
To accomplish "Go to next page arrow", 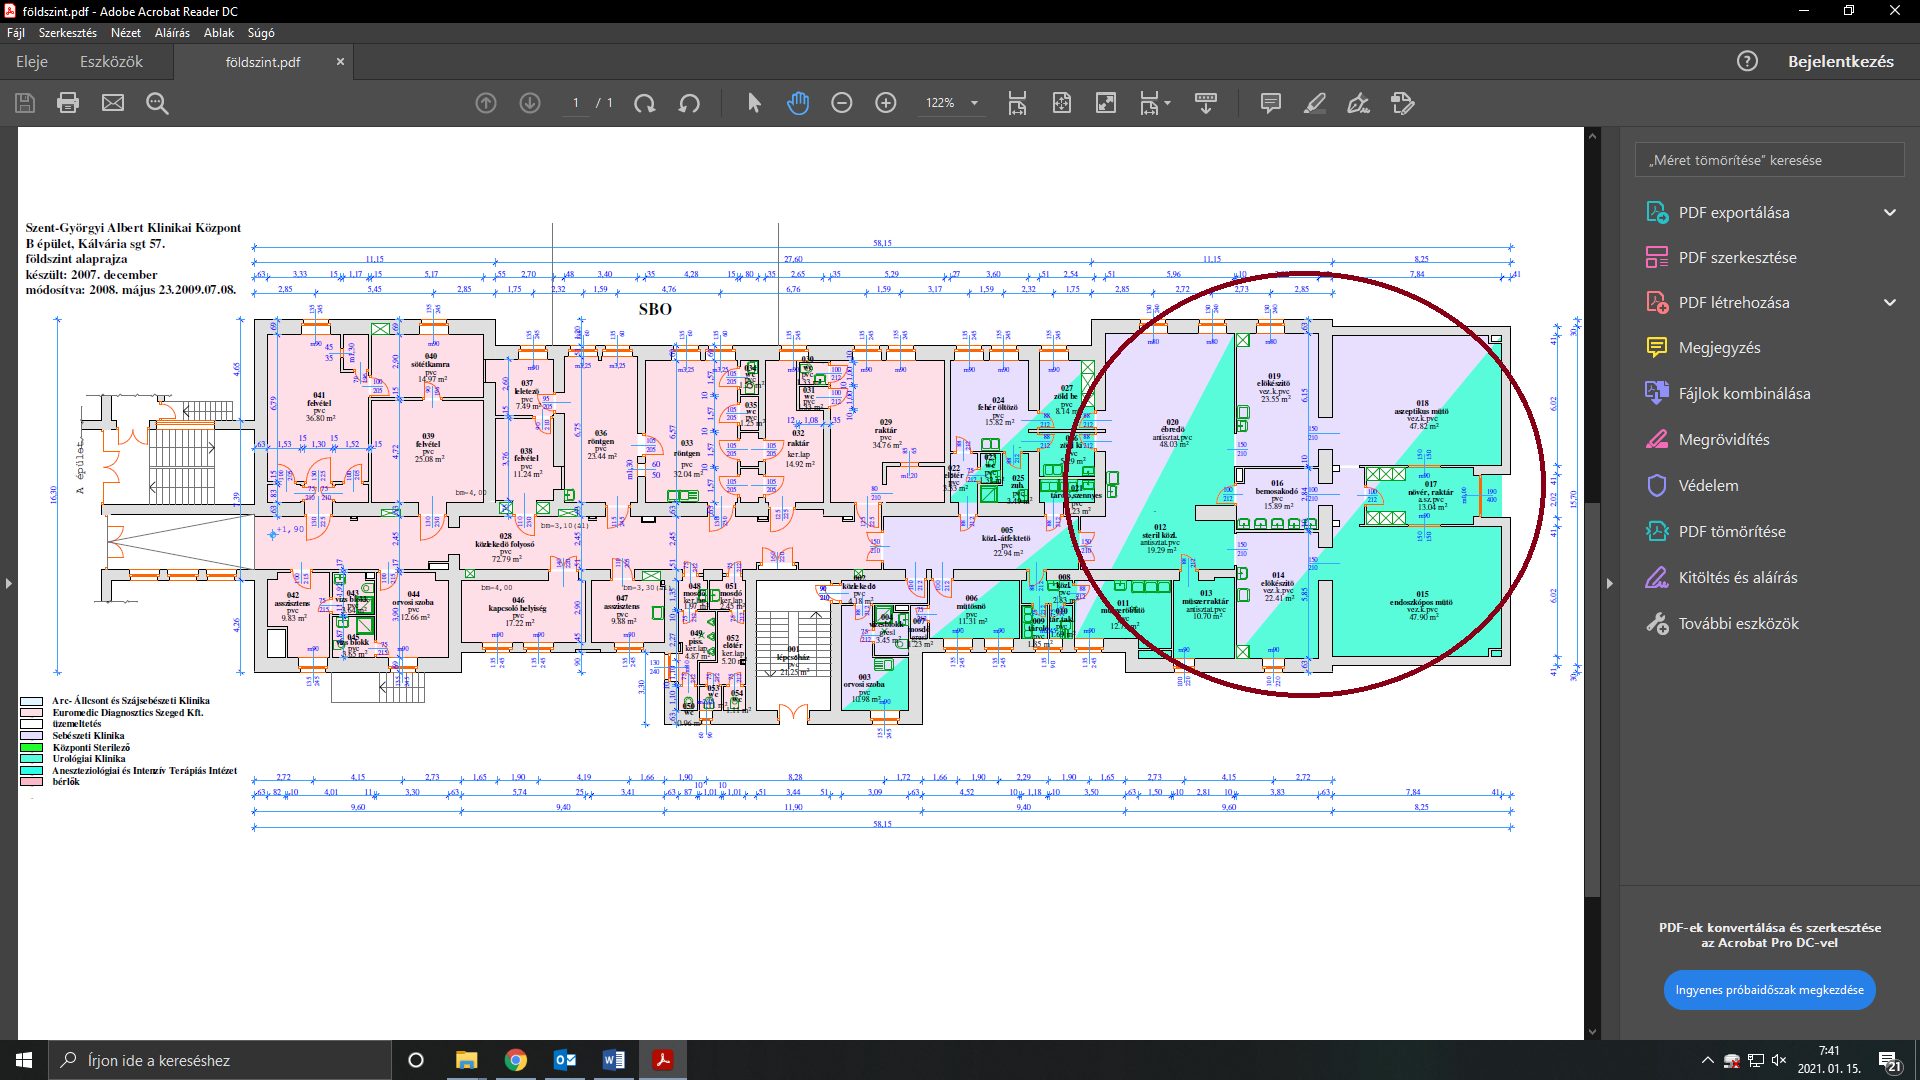I will pyautogui.click(x=530, y=103).
